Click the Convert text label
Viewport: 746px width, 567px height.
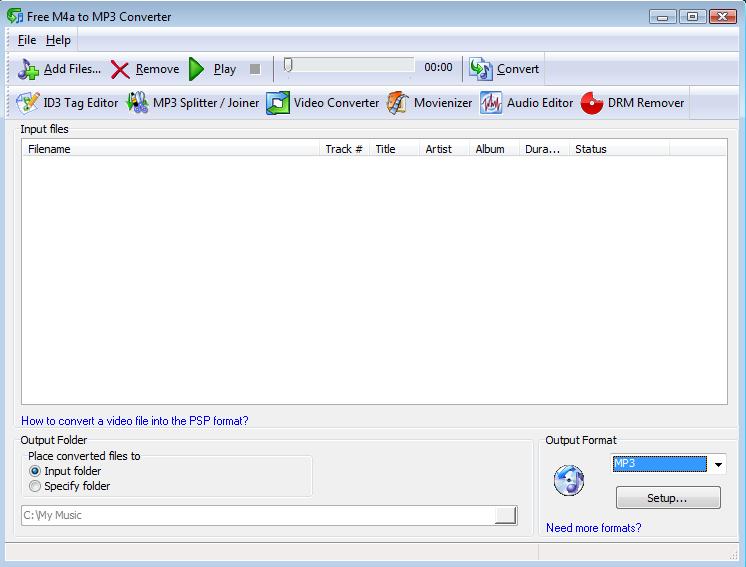518,69
